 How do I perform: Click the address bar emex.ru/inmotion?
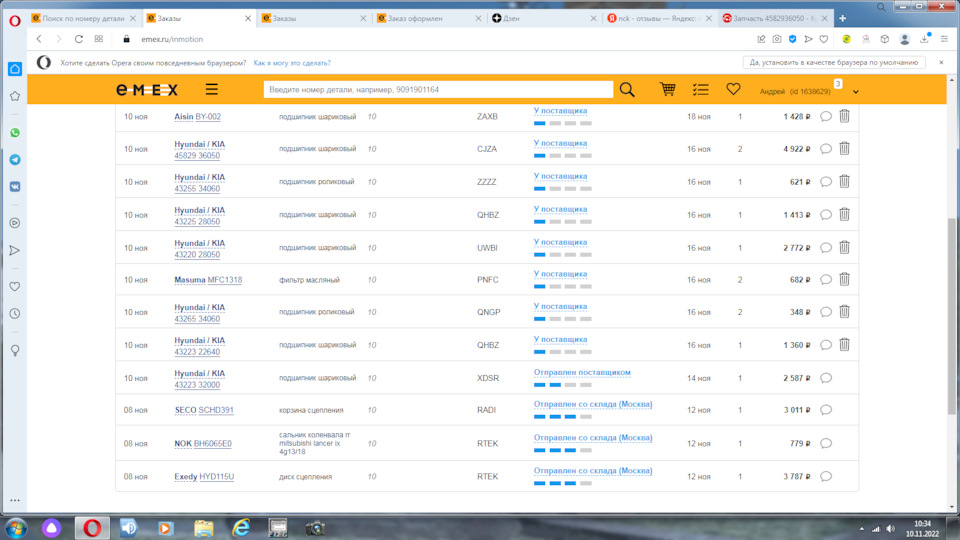(x=172, y=39)
